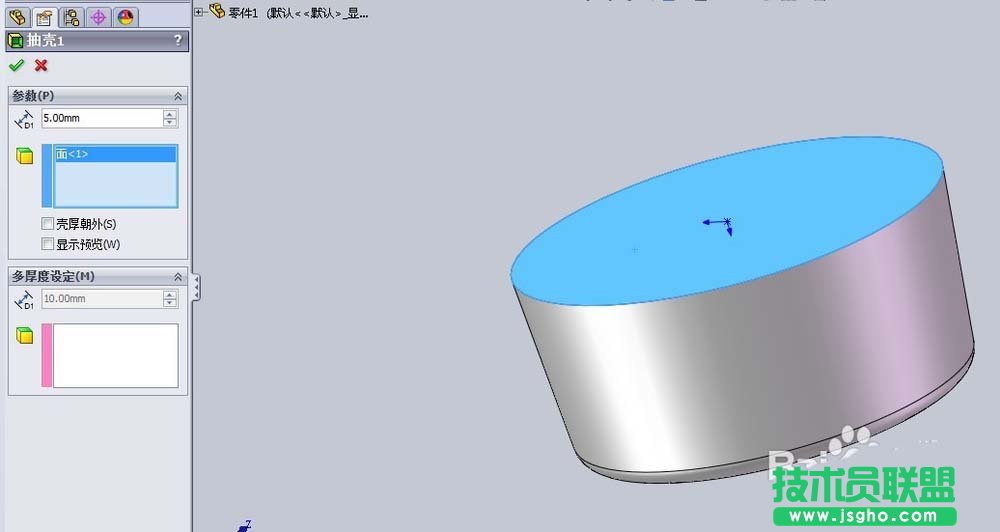Click the D1 icon in 多厚度设定
Viewport: 1000px width, 532px height.
pyautogui.click(x=24, y=300)
